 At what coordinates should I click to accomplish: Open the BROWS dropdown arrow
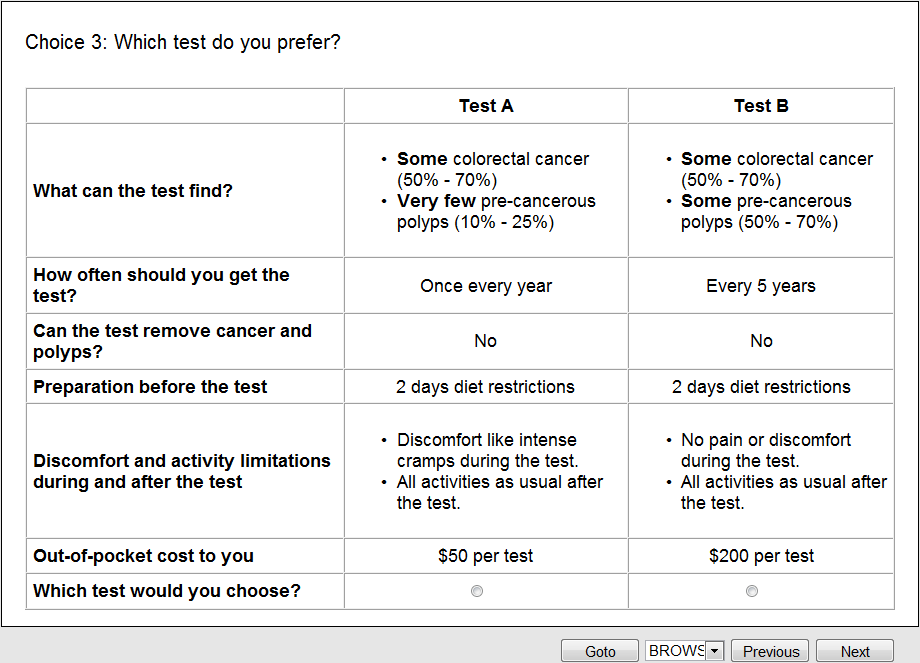click(714, 651)
